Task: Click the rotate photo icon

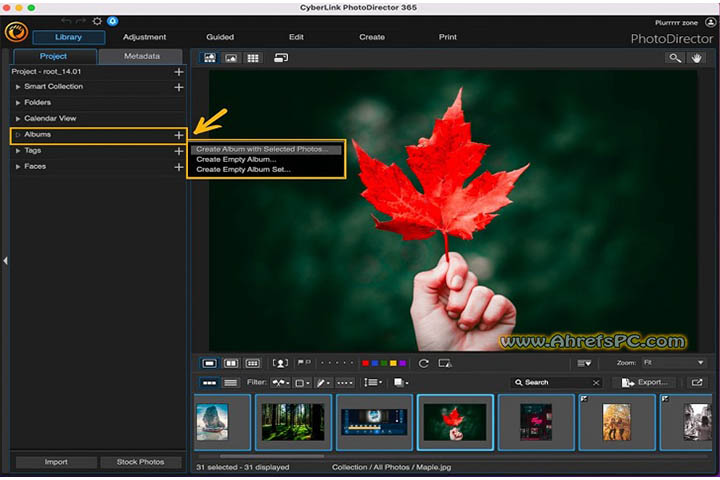Action: 423,363
